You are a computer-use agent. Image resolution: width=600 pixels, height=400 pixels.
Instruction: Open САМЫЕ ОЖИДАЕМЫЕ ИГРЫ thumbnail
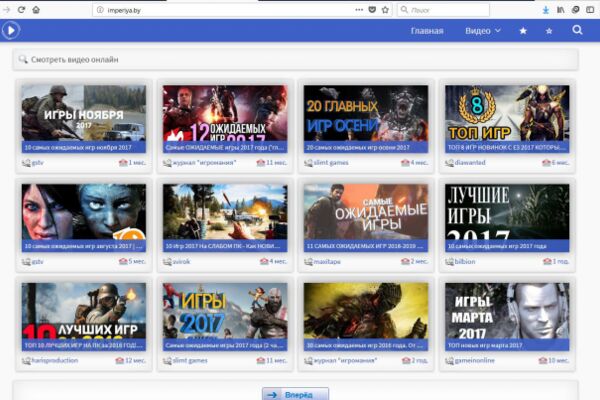point(366,212)
